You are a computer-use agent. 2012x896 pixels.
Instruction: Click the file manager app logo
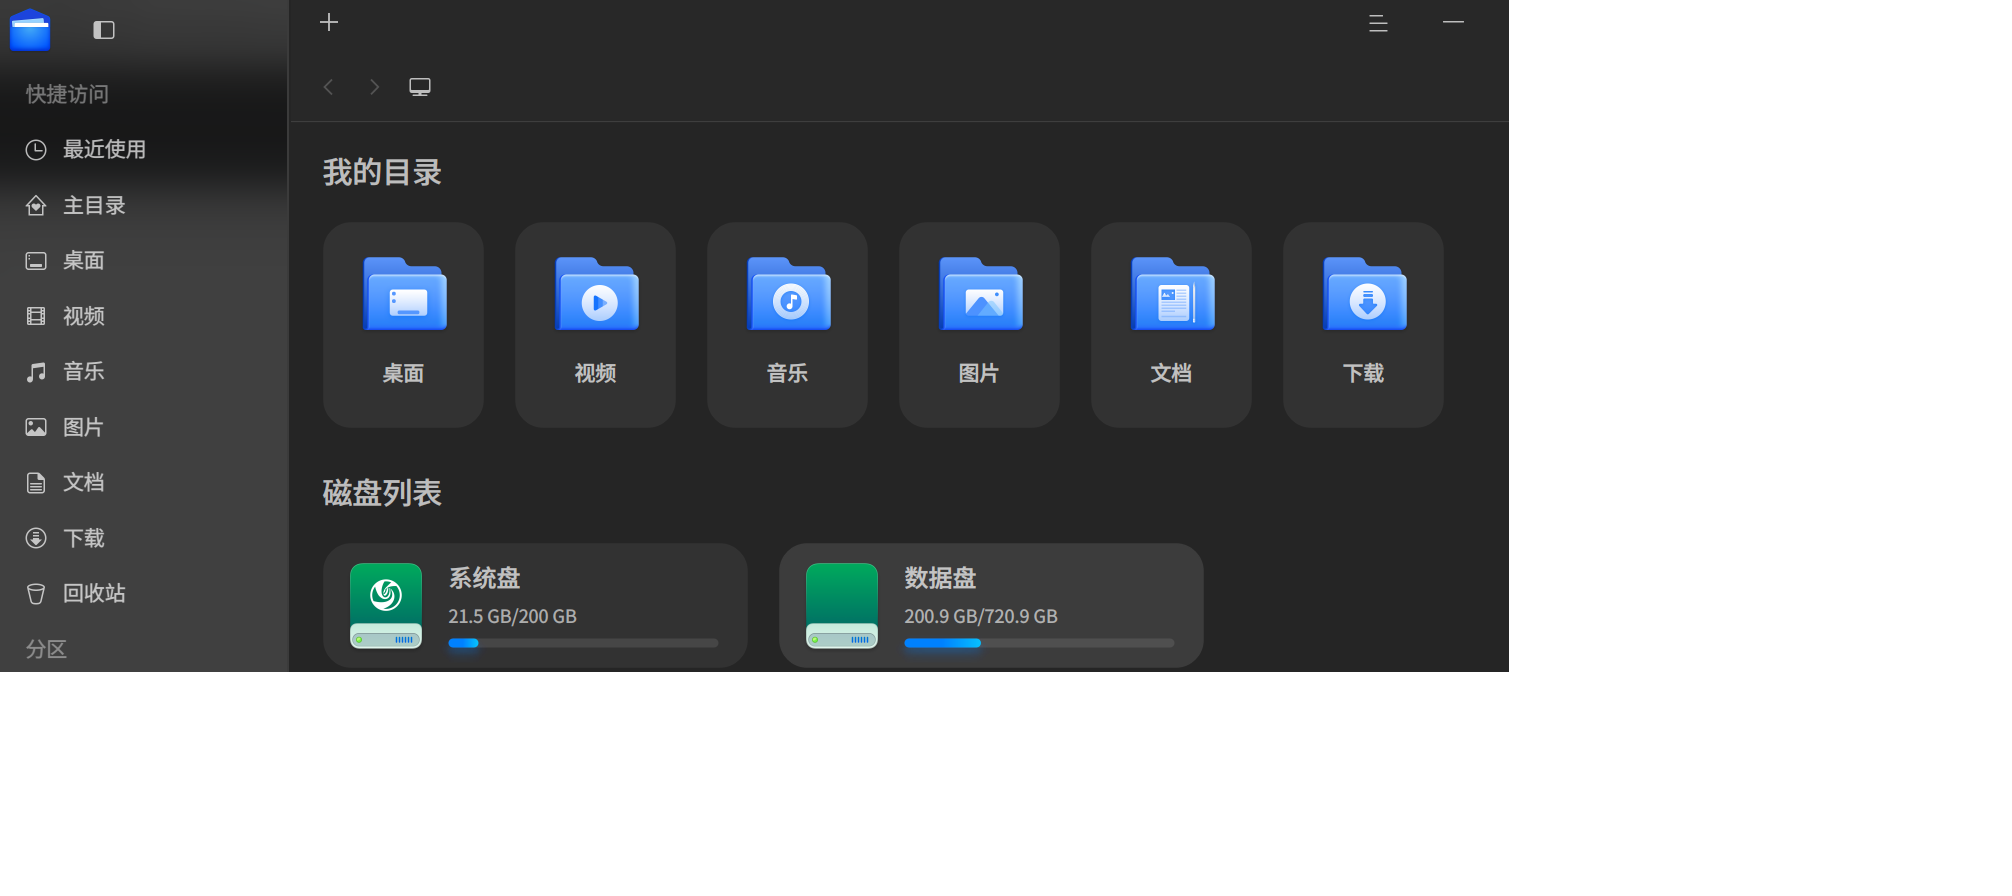(30, 29)
